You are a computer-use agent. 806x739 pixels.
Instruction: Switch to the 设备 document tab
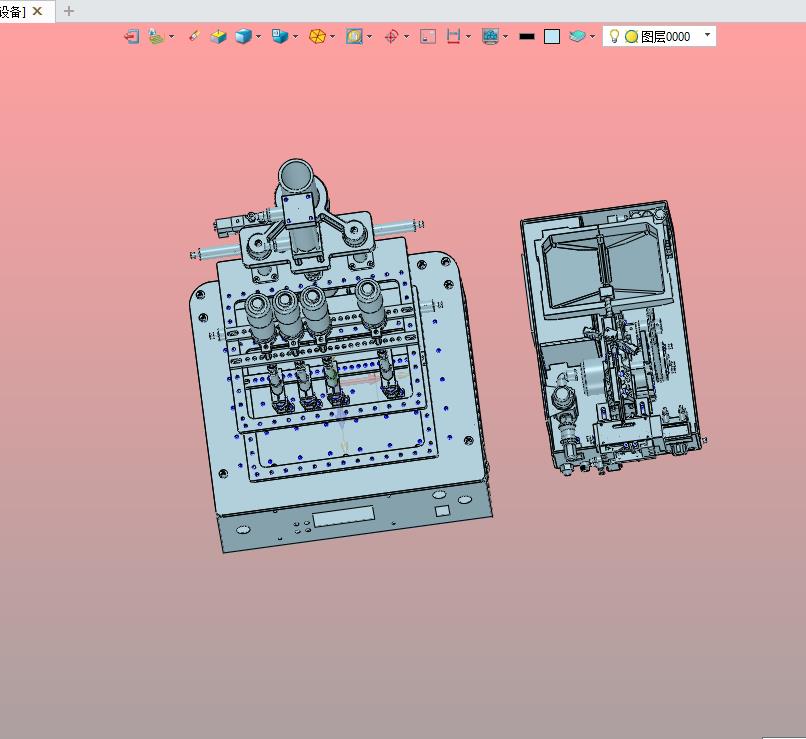pos(13,11)
